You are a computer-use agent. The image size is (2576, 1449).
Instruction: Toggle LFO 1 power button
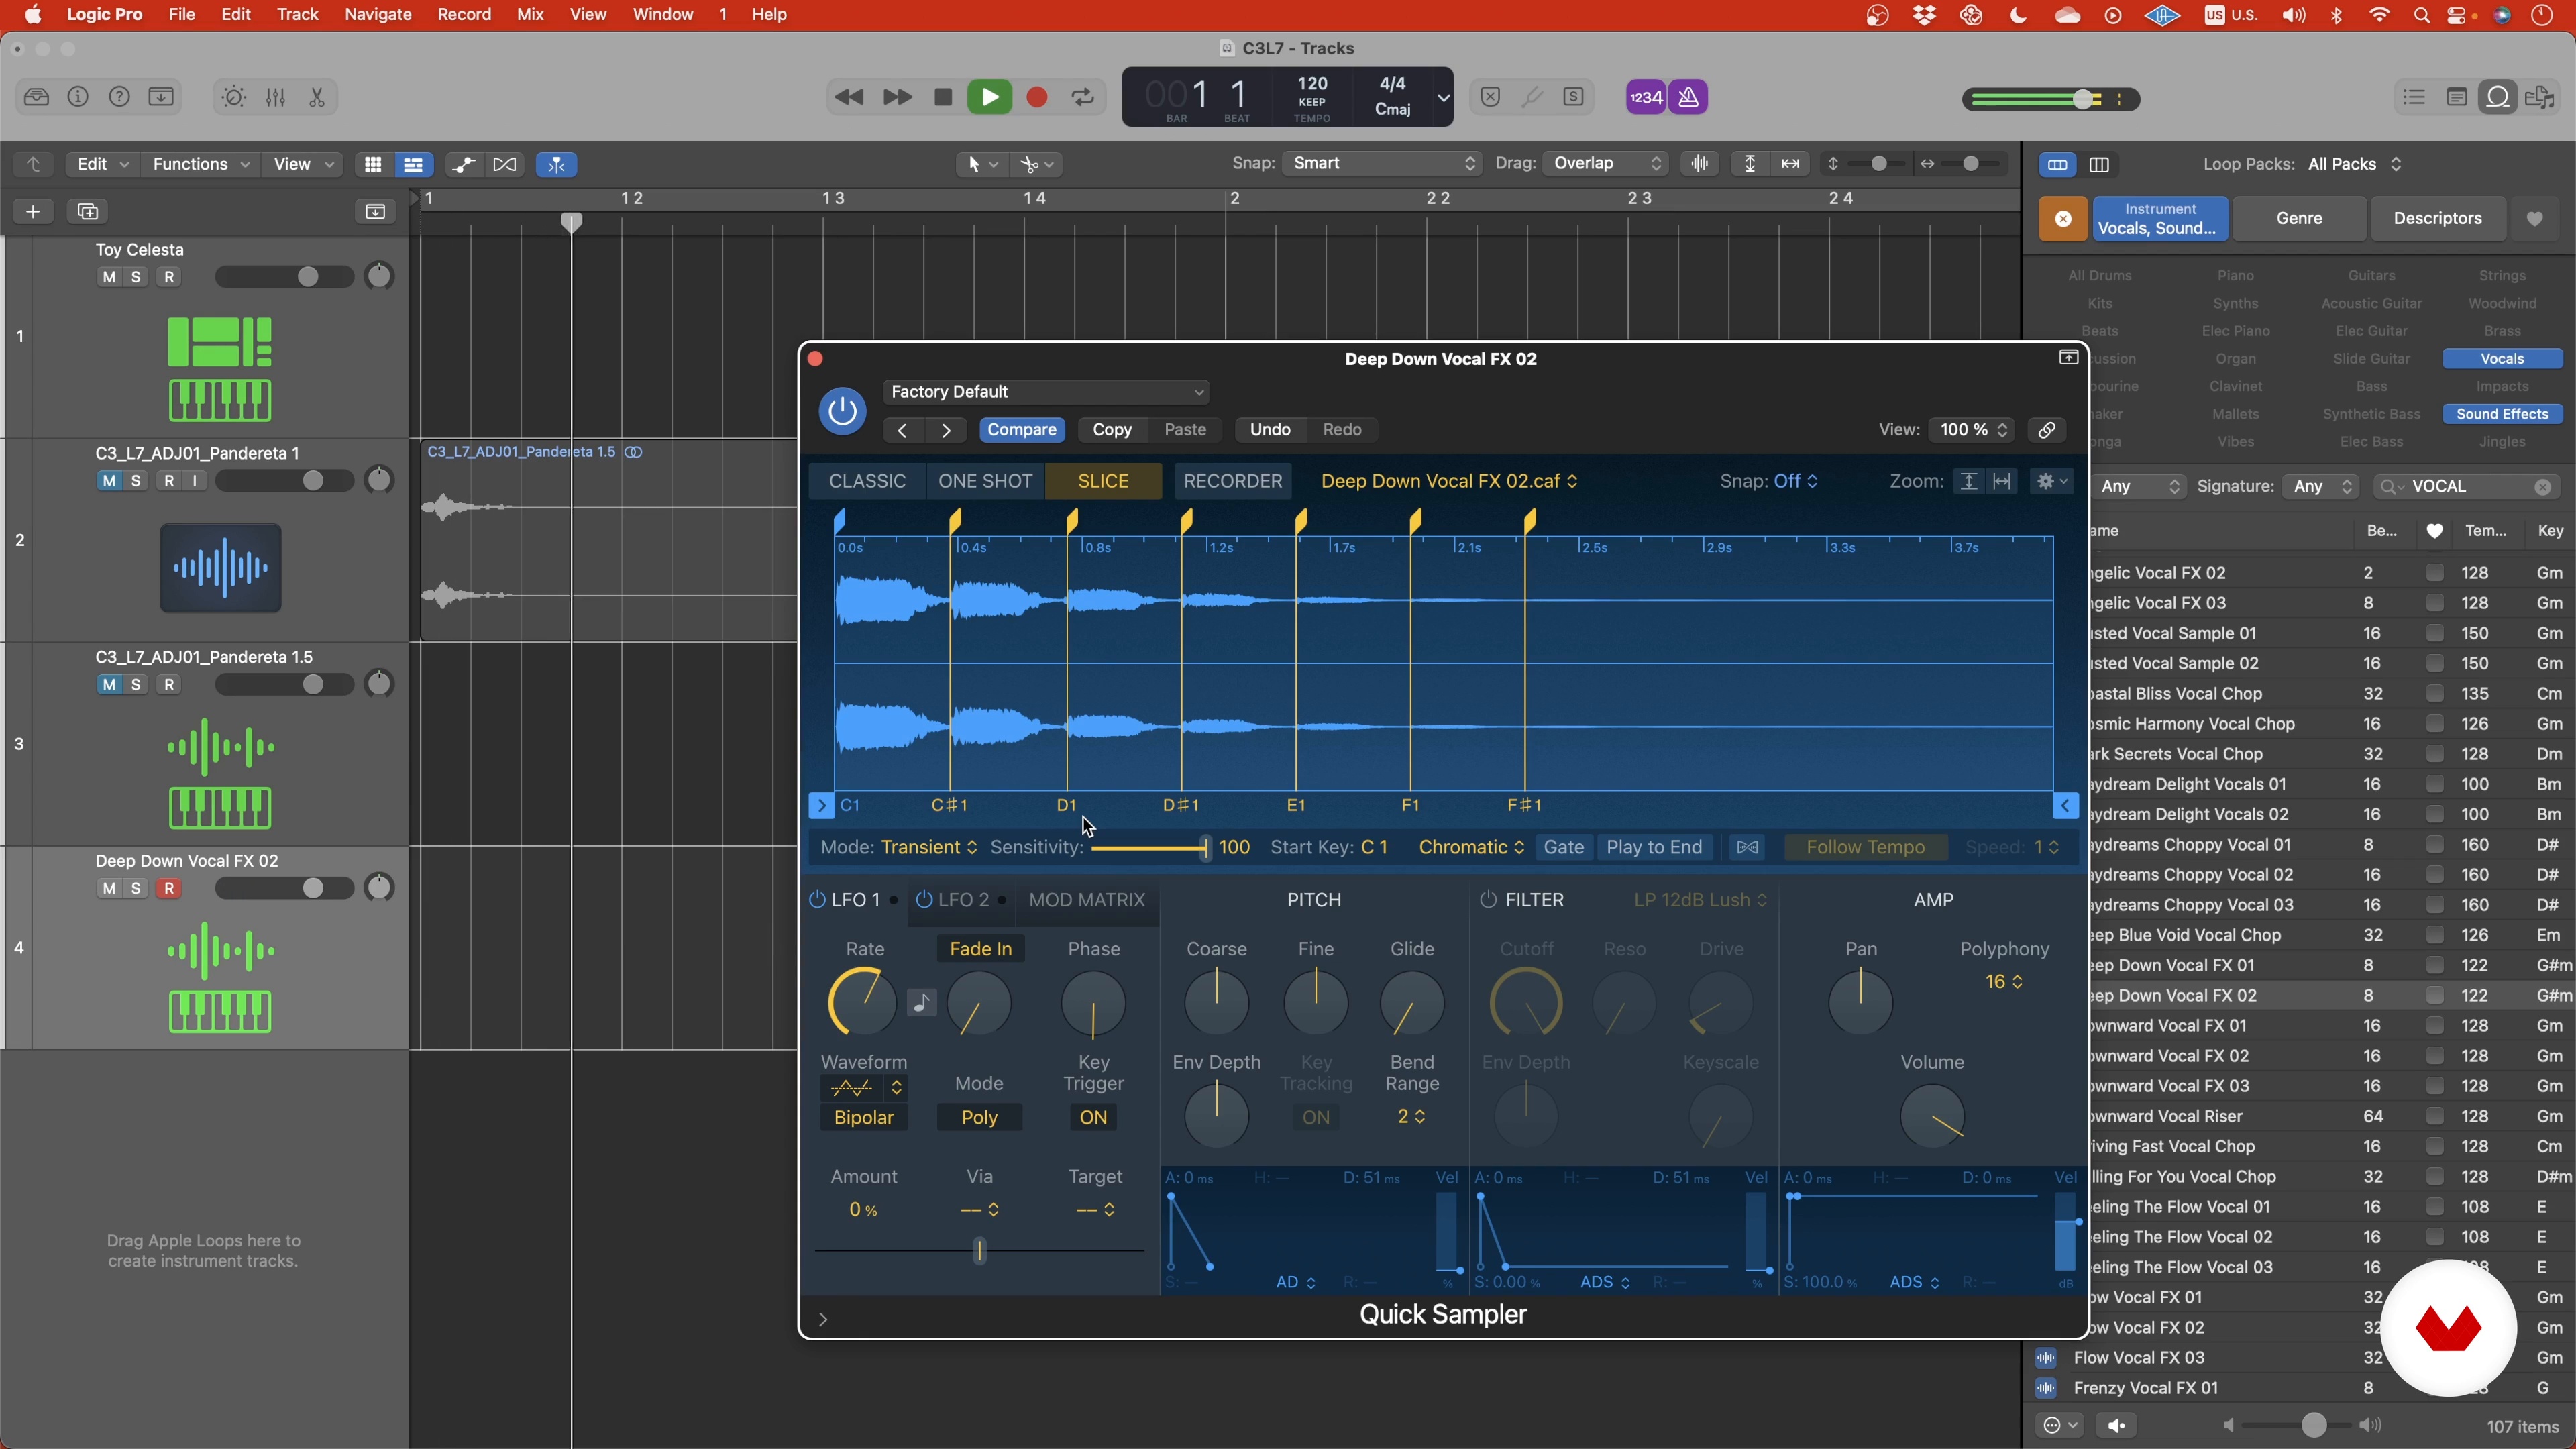pyautogui.click(x=817, y=900)
